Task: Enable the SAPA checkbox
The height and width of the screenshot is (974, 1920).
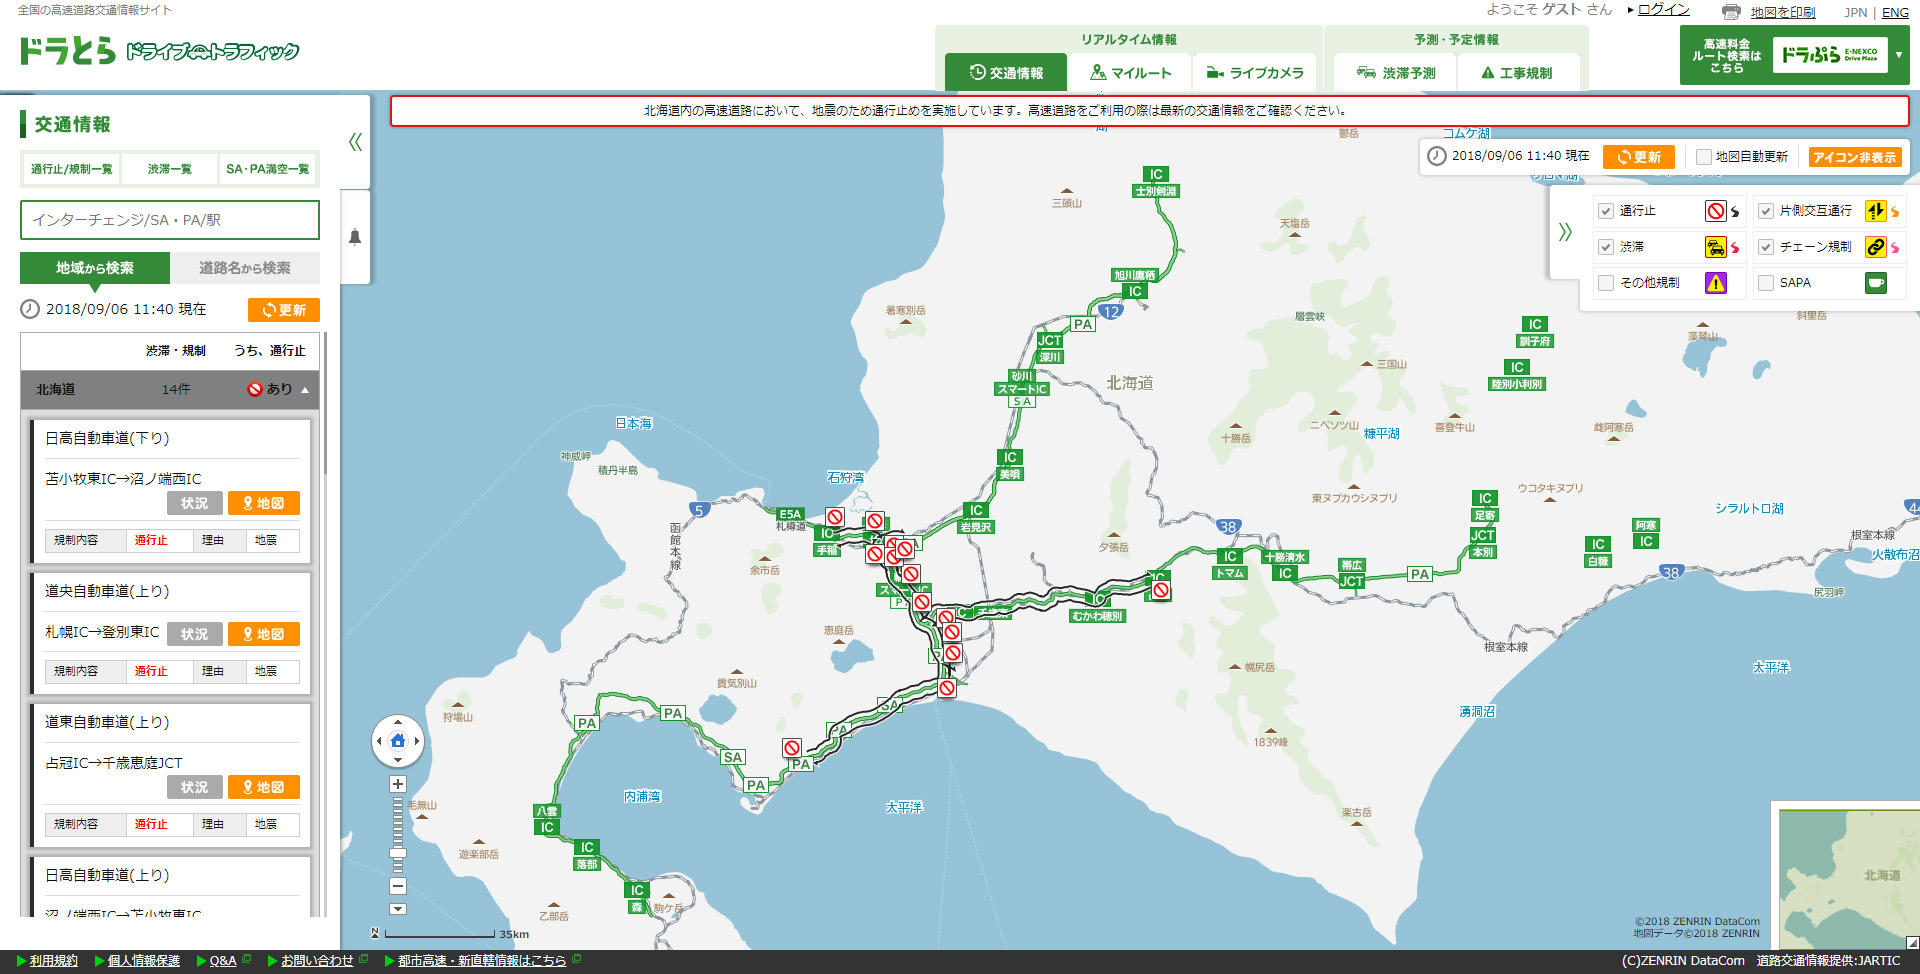Action: pyautogui.click(x=1766, y=283)
